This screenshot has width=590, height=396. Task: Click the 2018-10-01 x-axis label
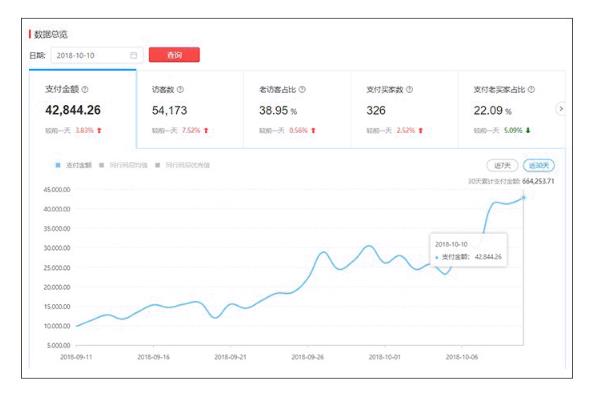point(385,357)
